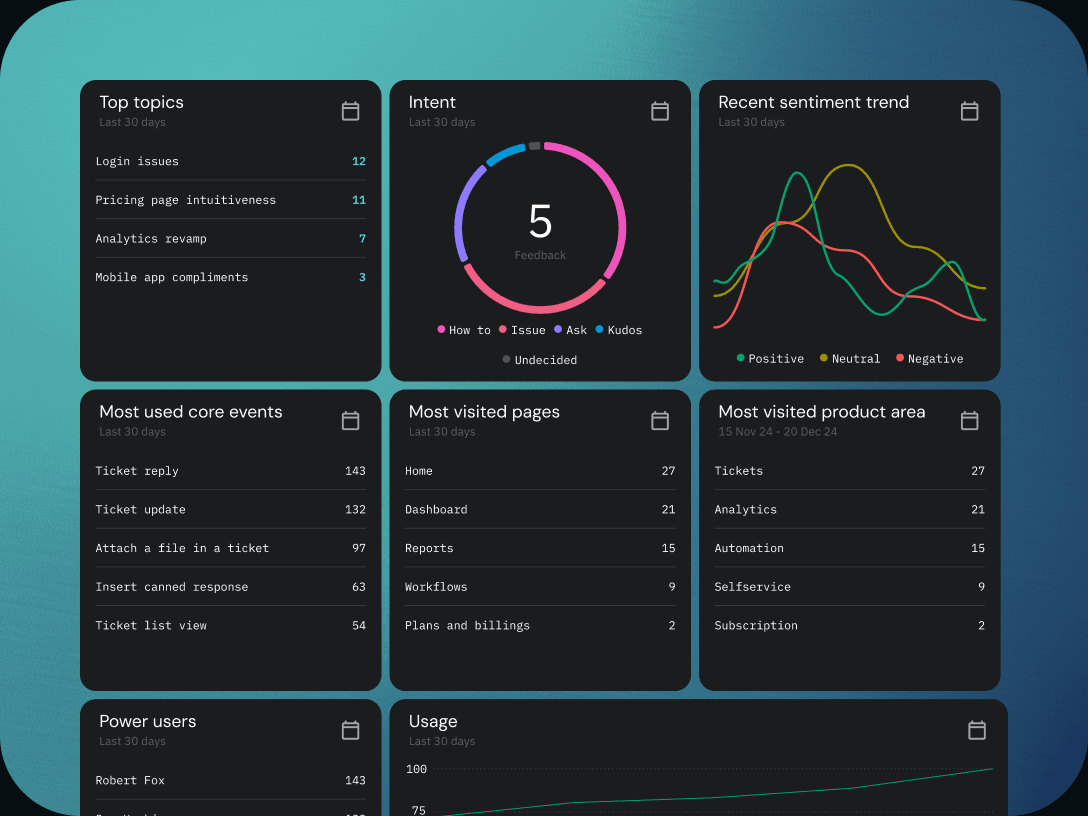Toggle the How to legend item

click(464, 330)
